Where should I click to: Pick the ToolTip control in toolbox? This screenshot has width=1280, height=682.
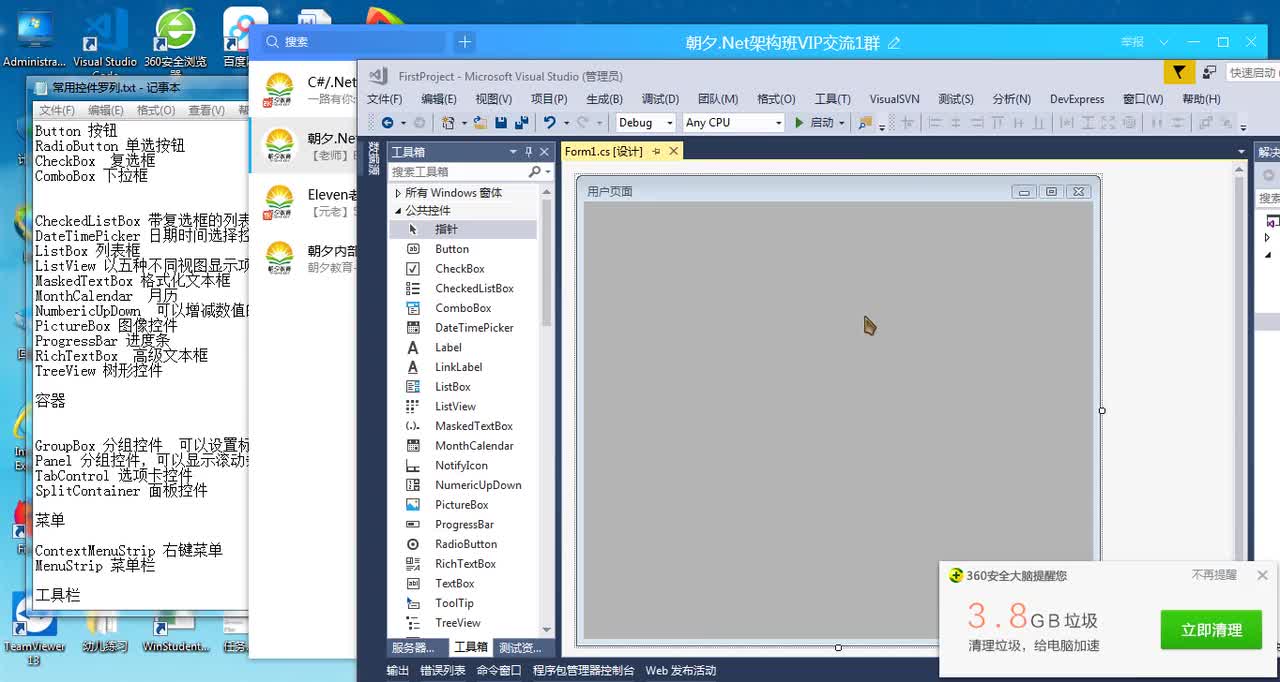click(463, 603)
